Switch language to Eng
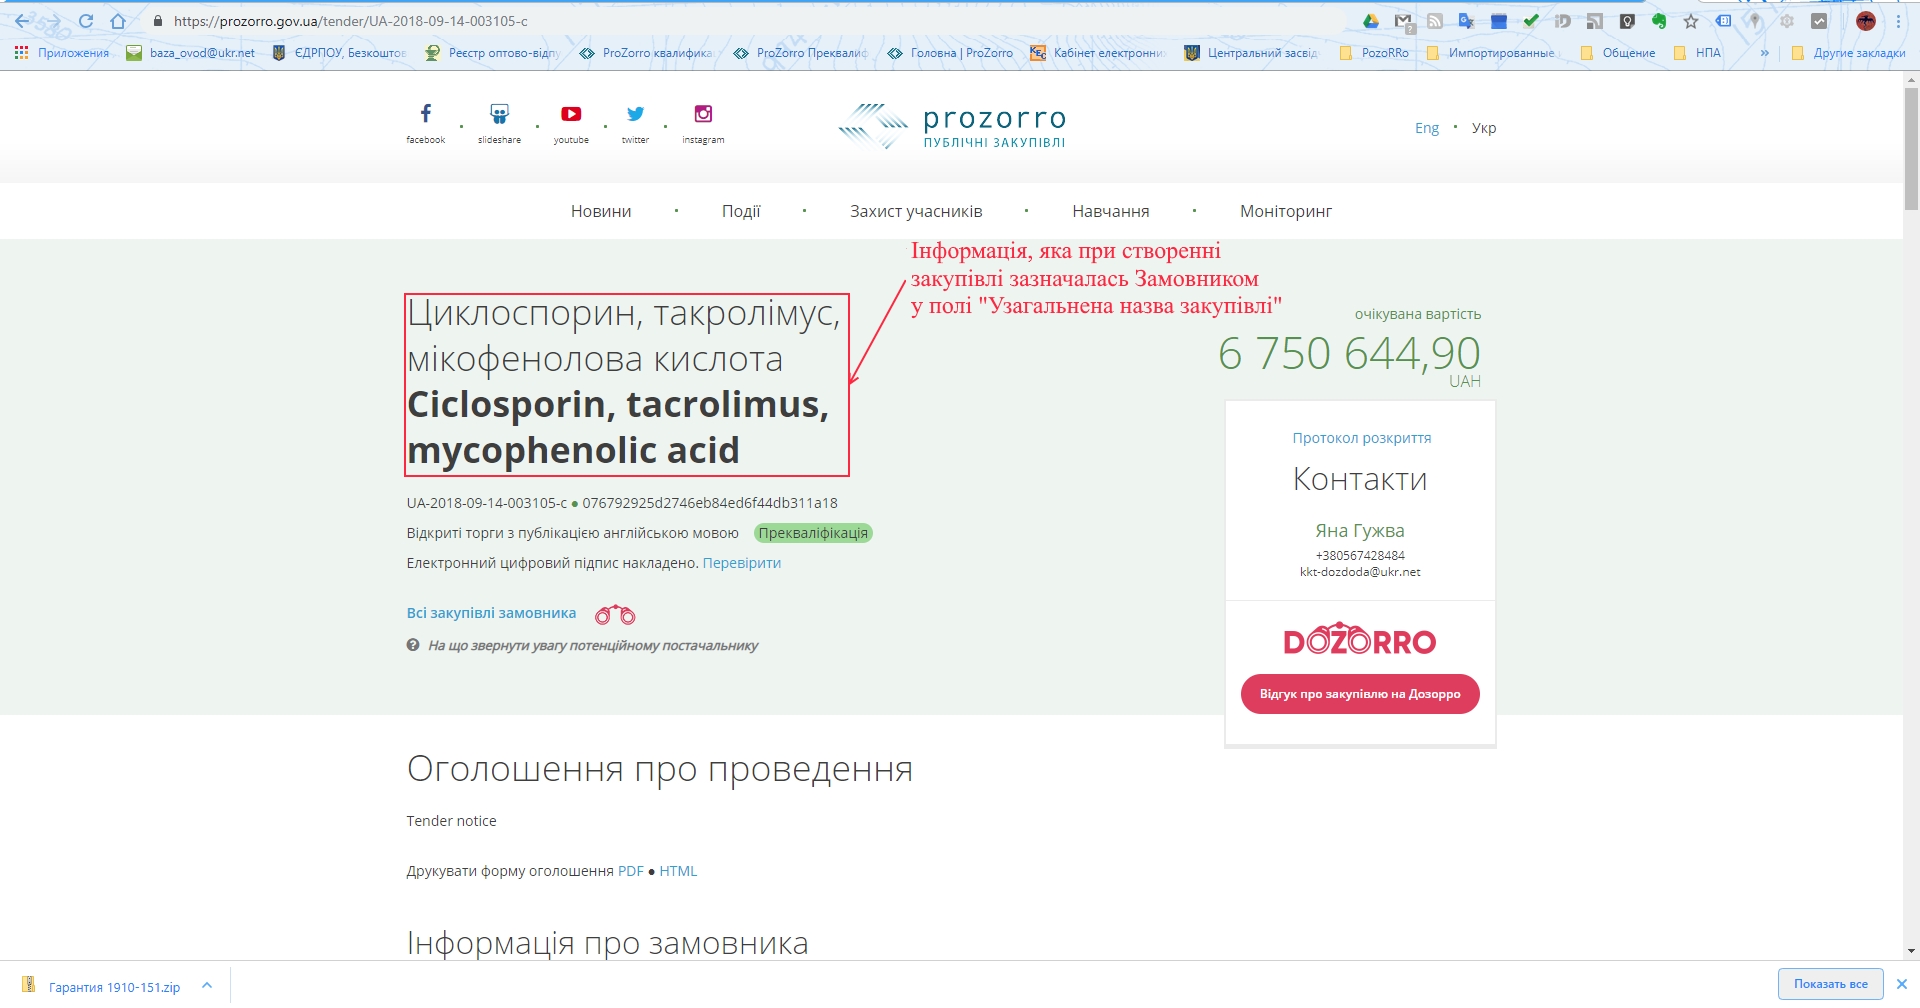The height and width of the screenshot is (1008, 1920). [x=1426, y=128]
